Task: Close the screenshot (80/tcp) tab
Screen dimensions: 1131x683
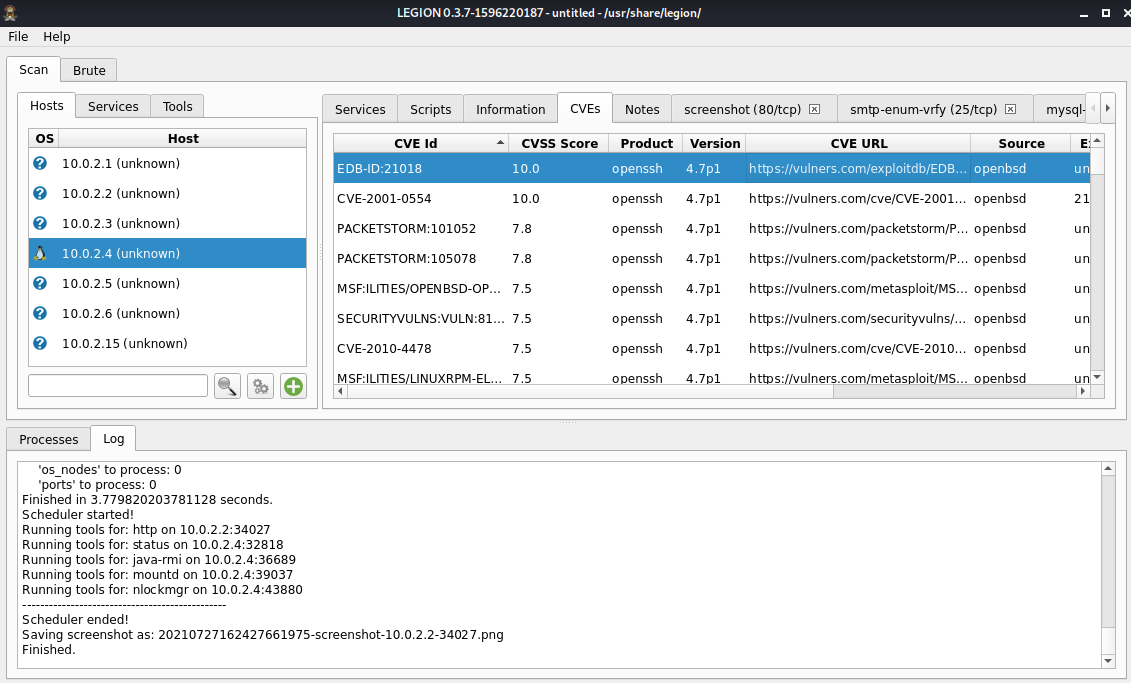Action: coord(814,109)
